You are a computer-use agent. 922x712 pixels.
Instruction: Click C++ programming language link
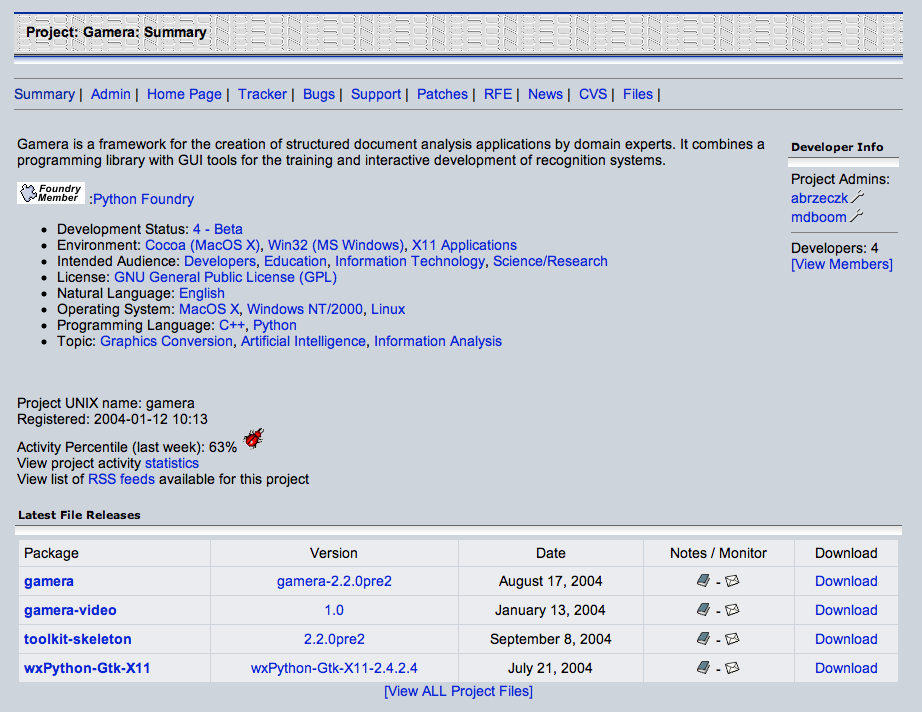tap(232, 325)
